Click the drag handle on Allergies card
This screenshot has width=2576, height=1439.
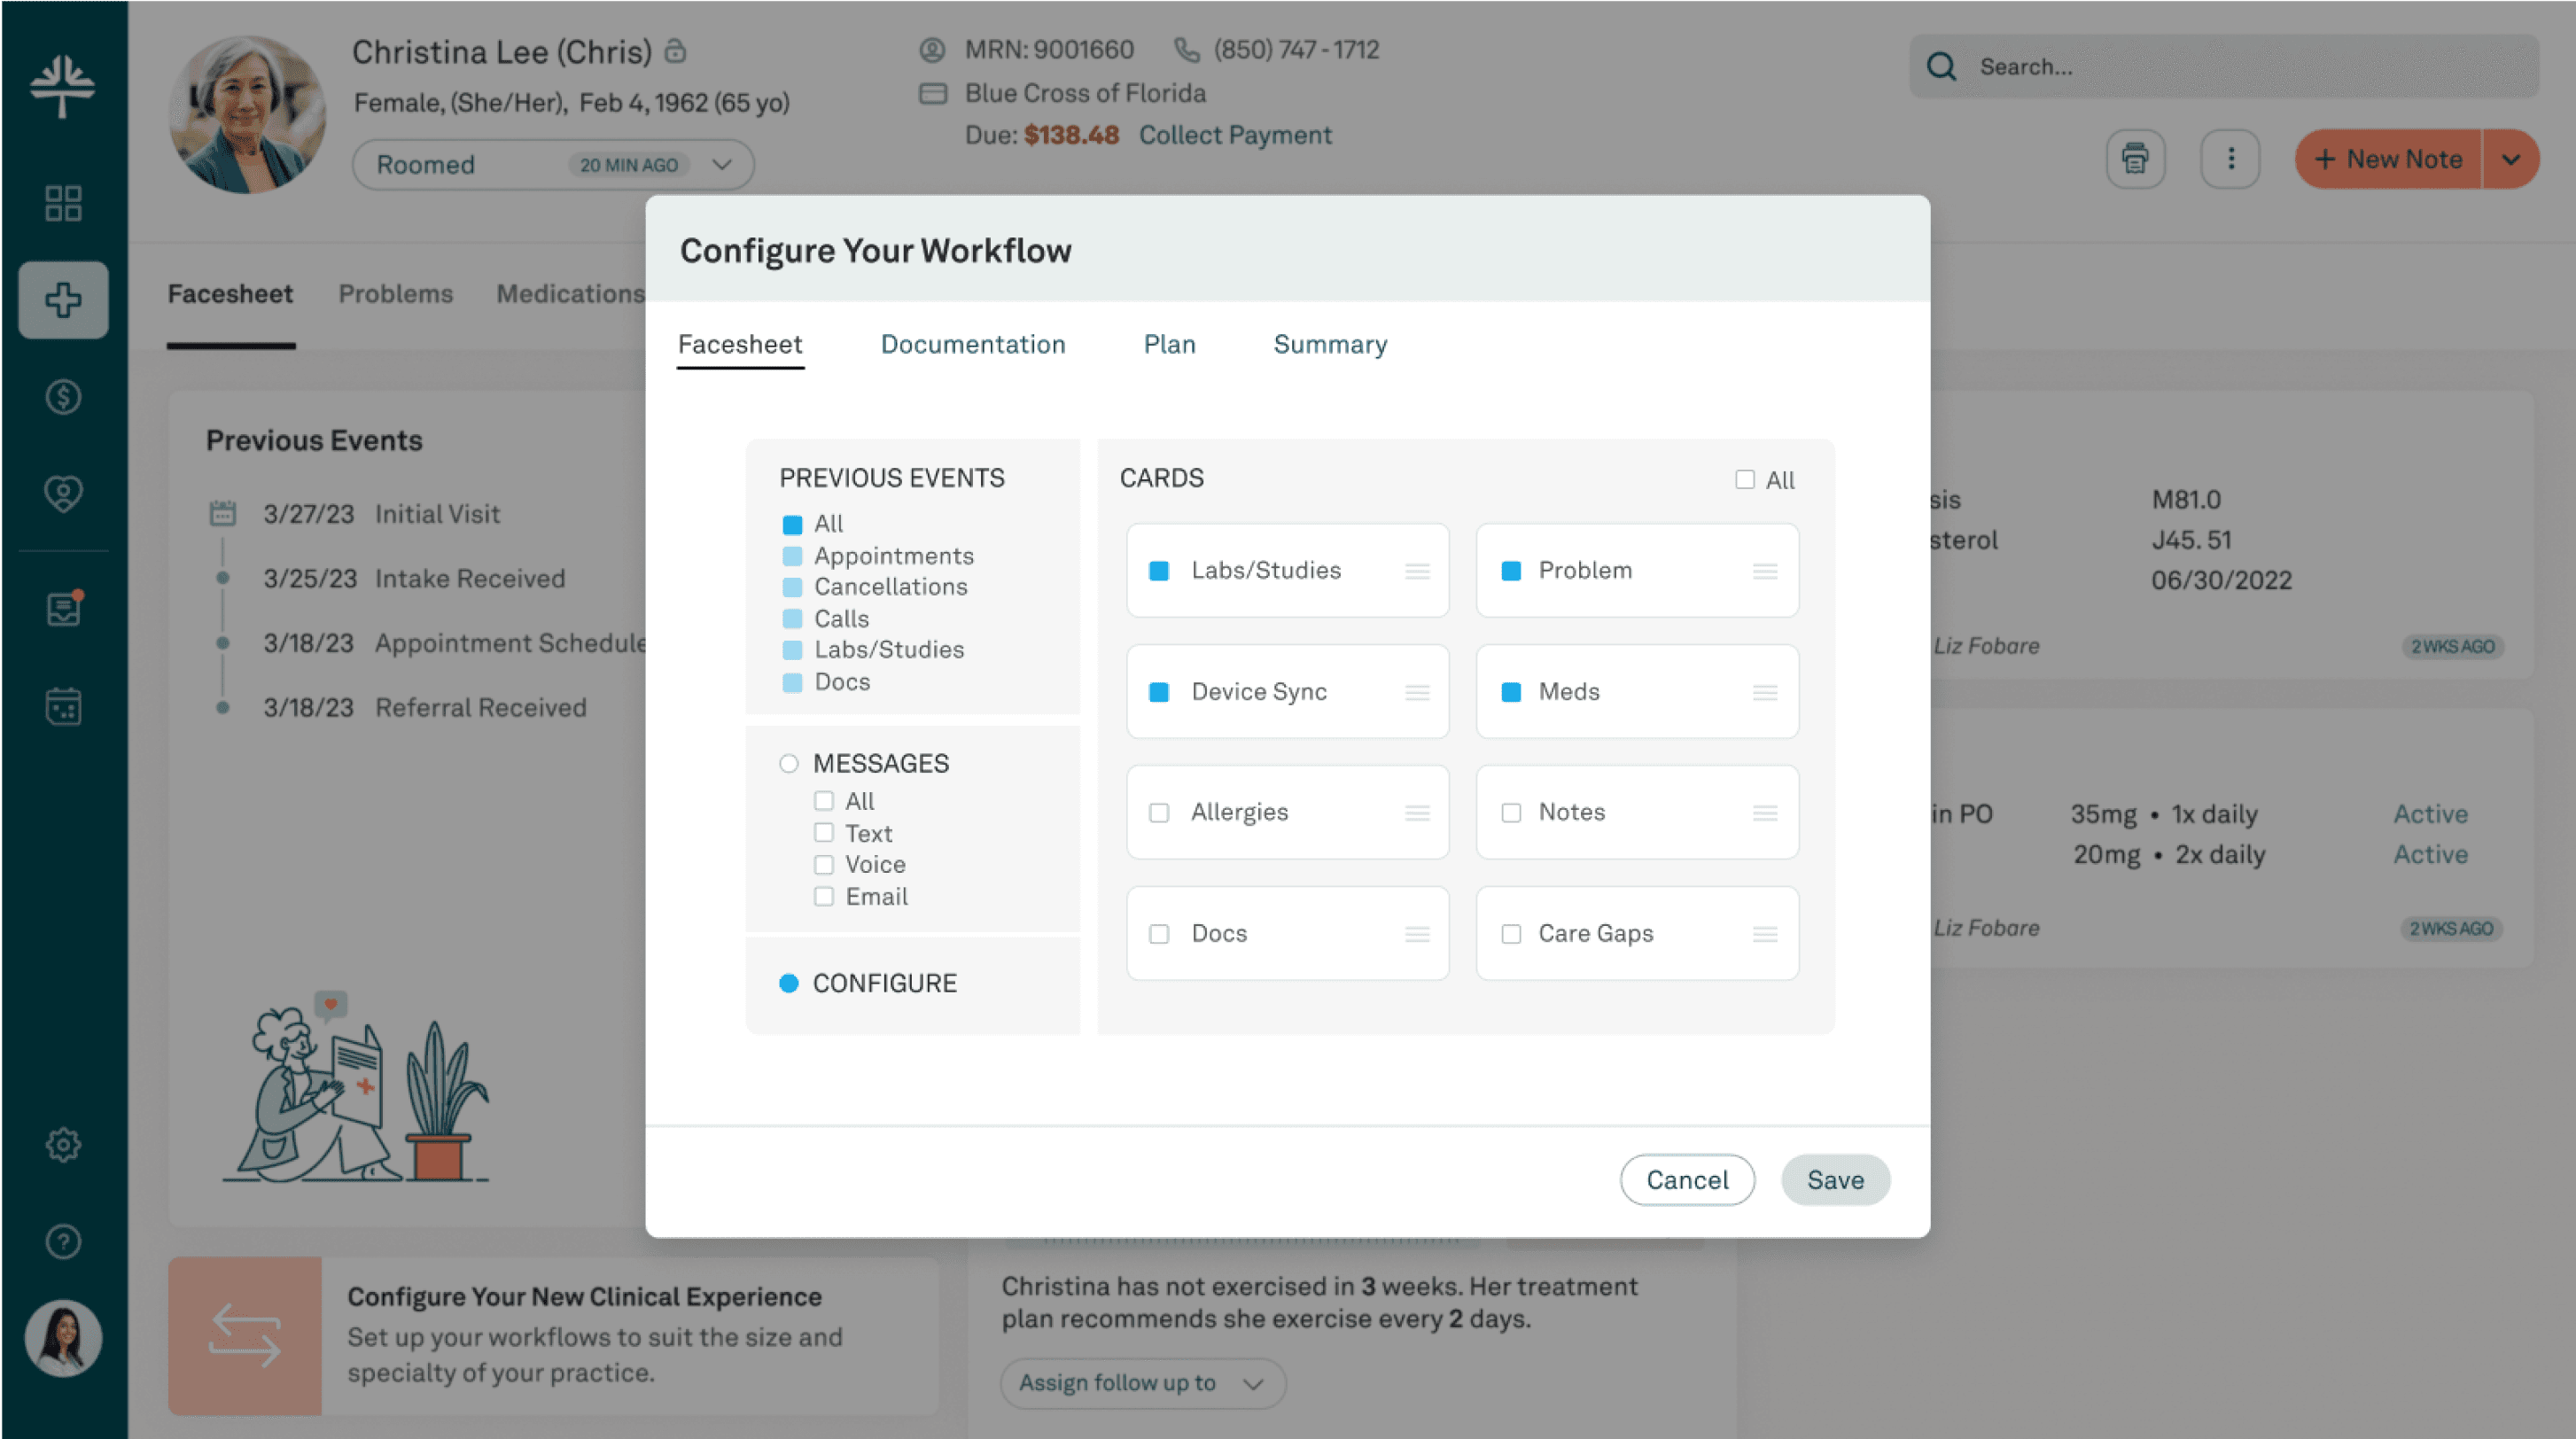[1417, 813]
